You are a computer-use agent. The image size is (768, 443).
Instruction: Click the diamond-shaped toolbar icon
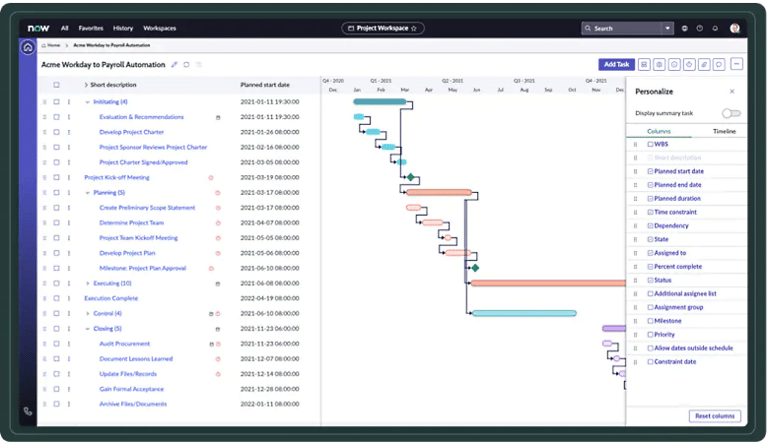pyautogui.click(x=689, y=64)
